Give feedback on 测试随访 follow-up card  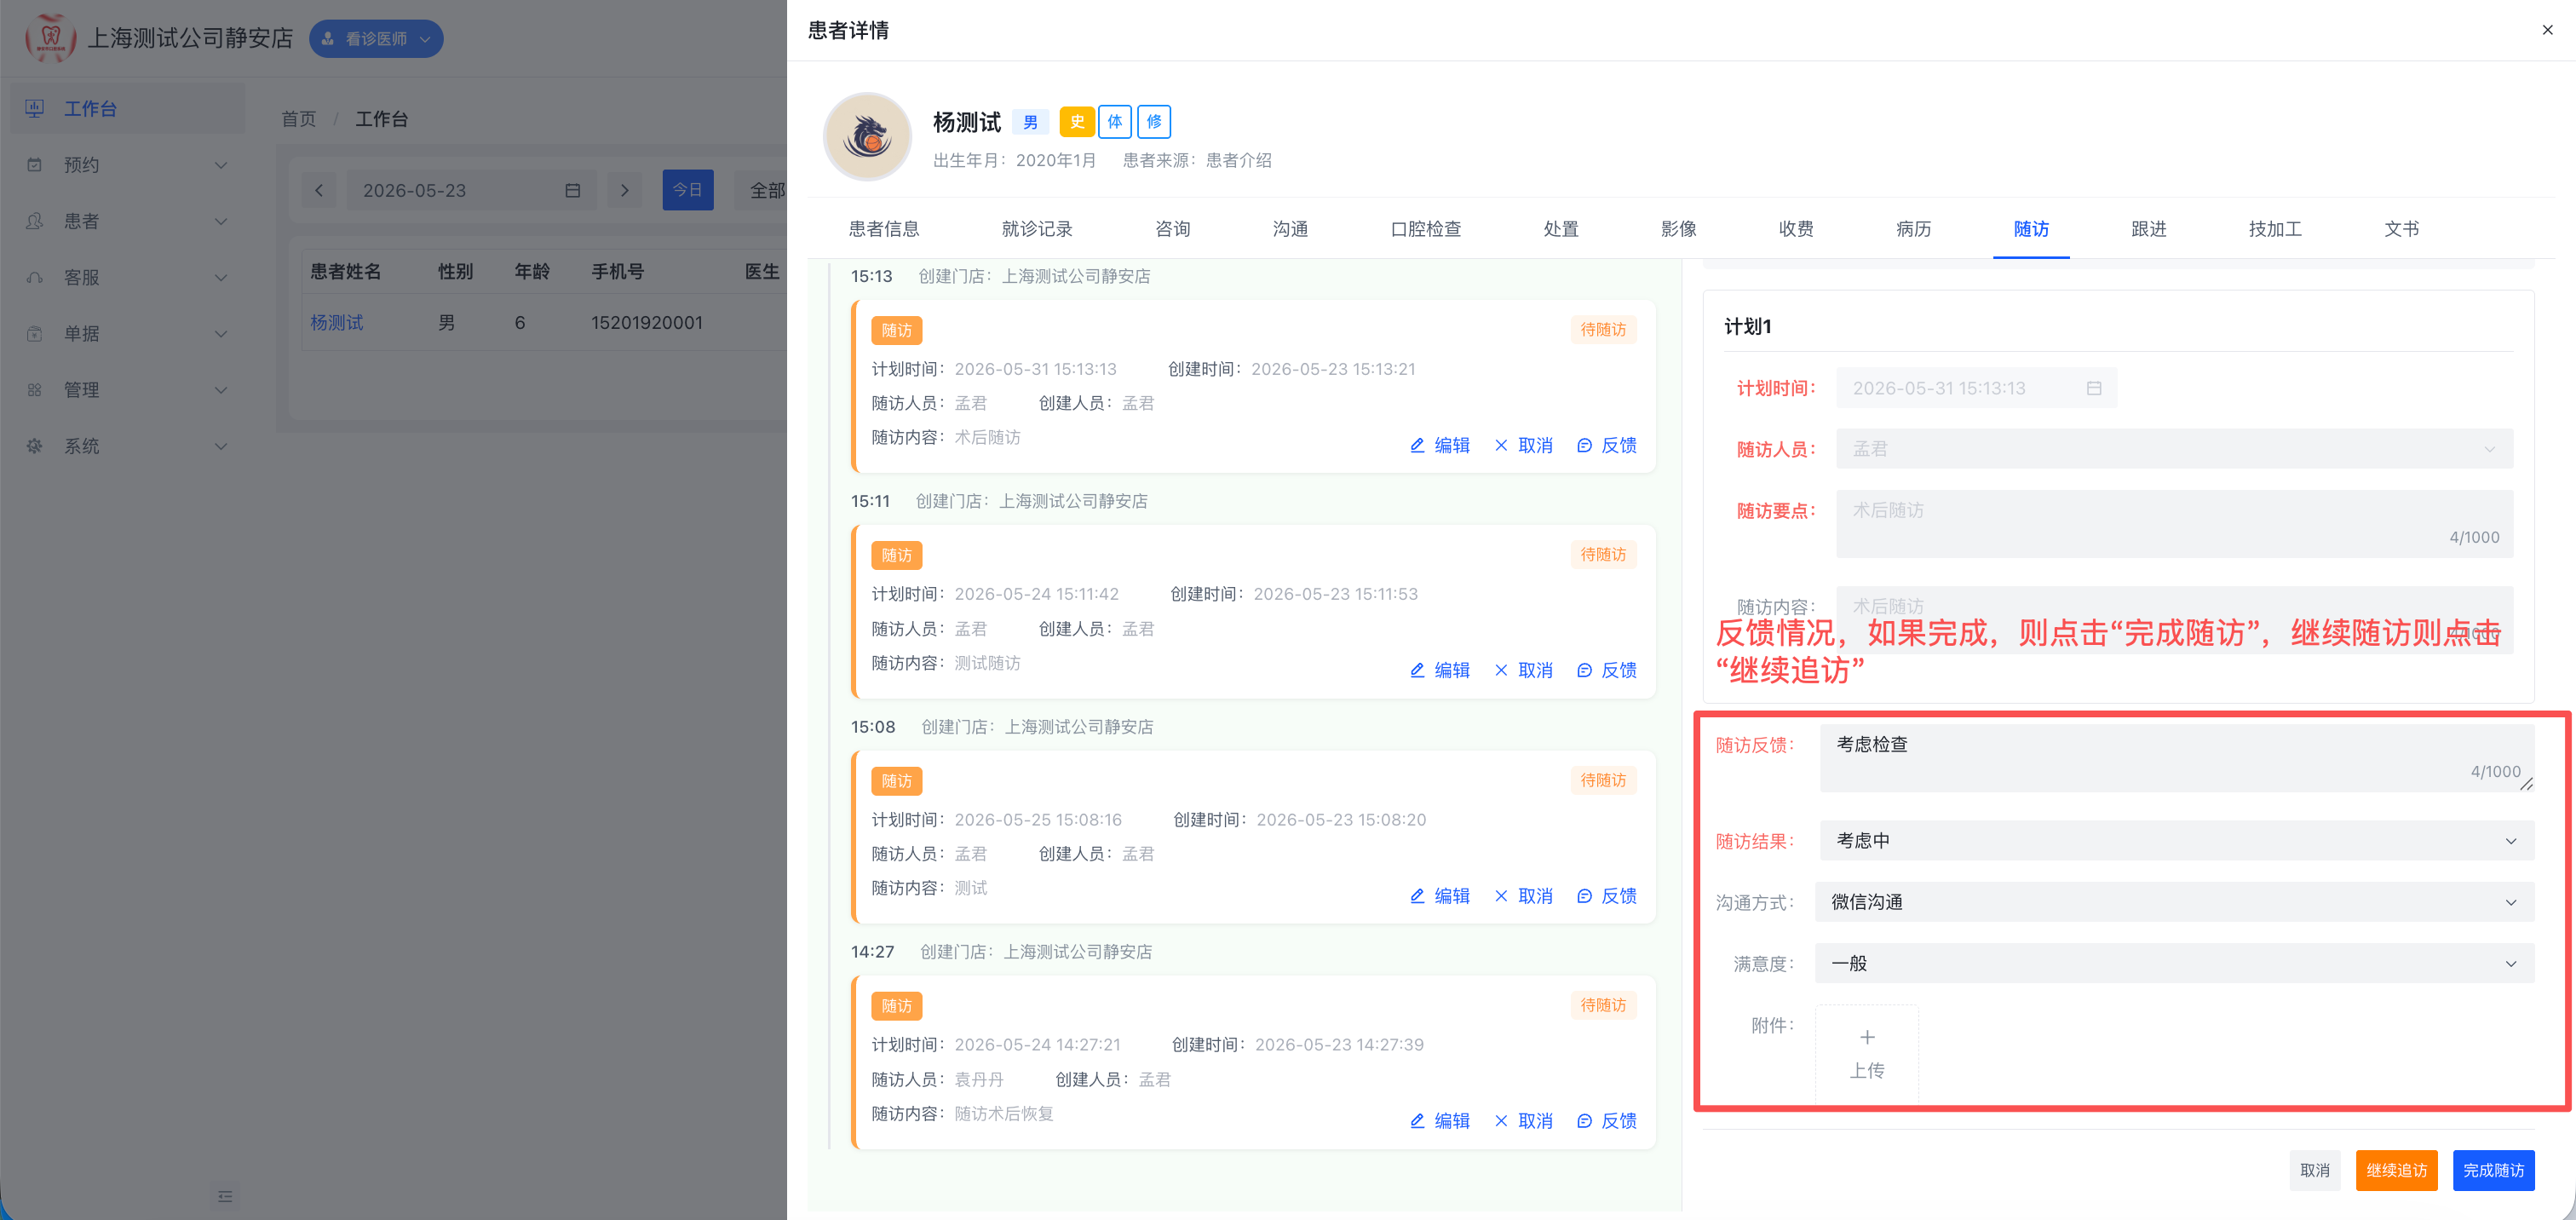[x=1607, y=670]
